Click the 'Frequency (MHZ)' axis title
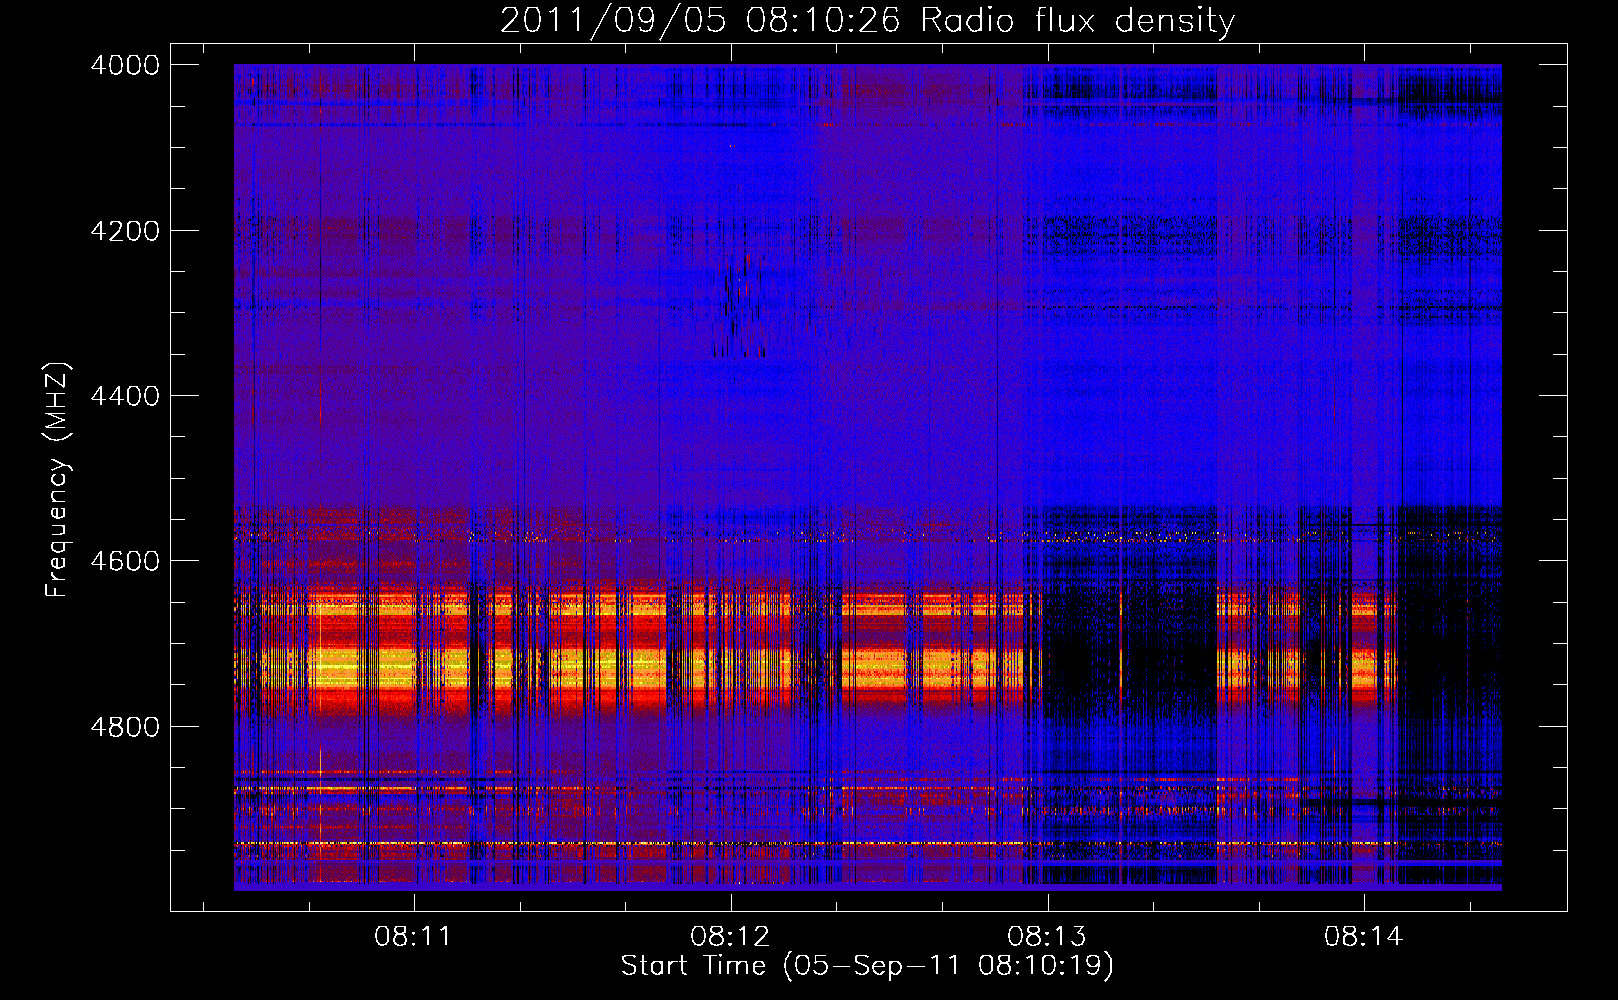 58,480
